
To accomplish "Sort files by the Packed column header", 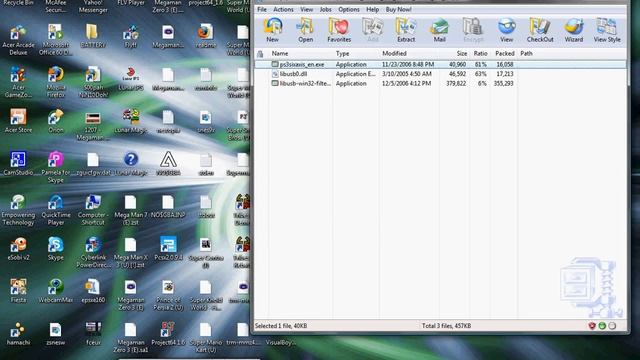I will tap(504, 53).
